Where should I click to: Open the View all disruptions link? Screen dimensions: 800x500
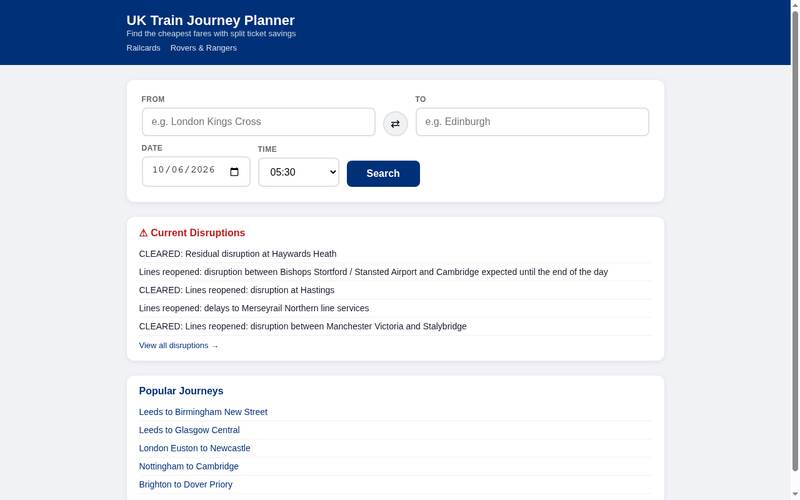tap(179, 345)
